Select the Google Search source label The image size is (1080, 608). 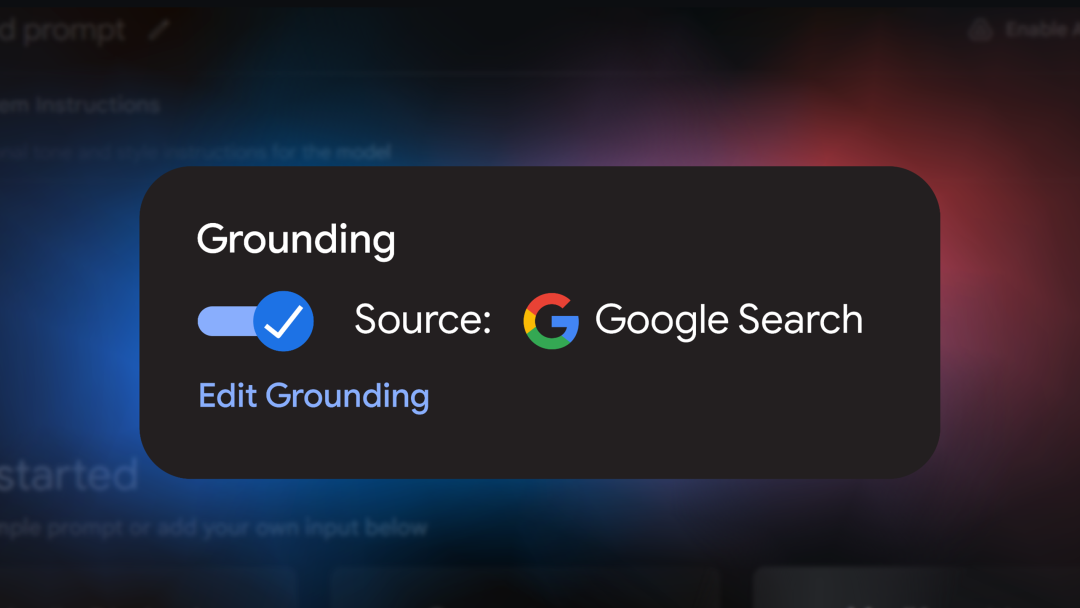tap(729, 320)
